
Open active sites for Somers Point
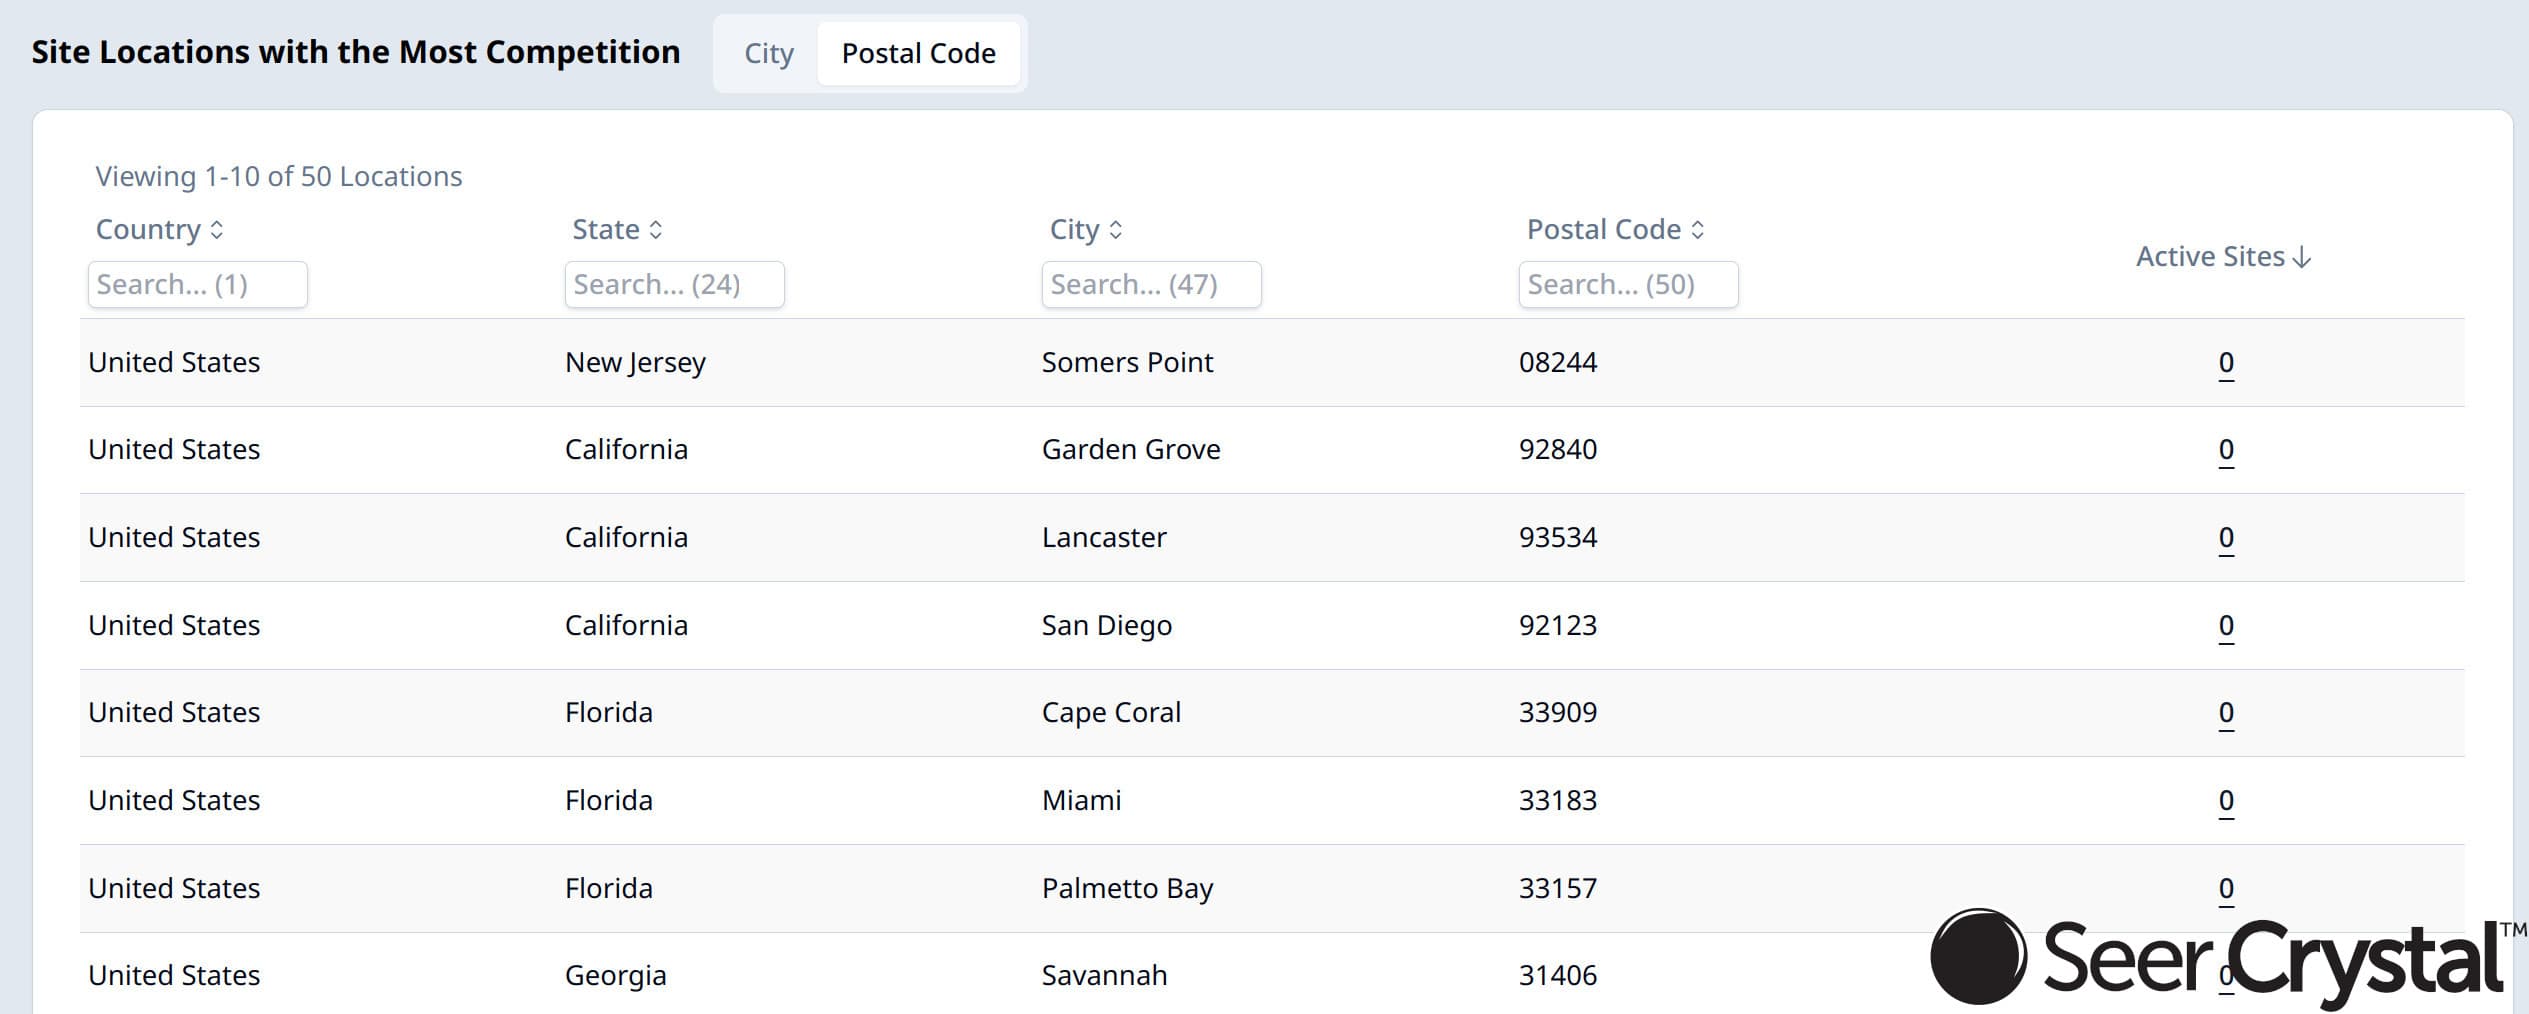2224,362
